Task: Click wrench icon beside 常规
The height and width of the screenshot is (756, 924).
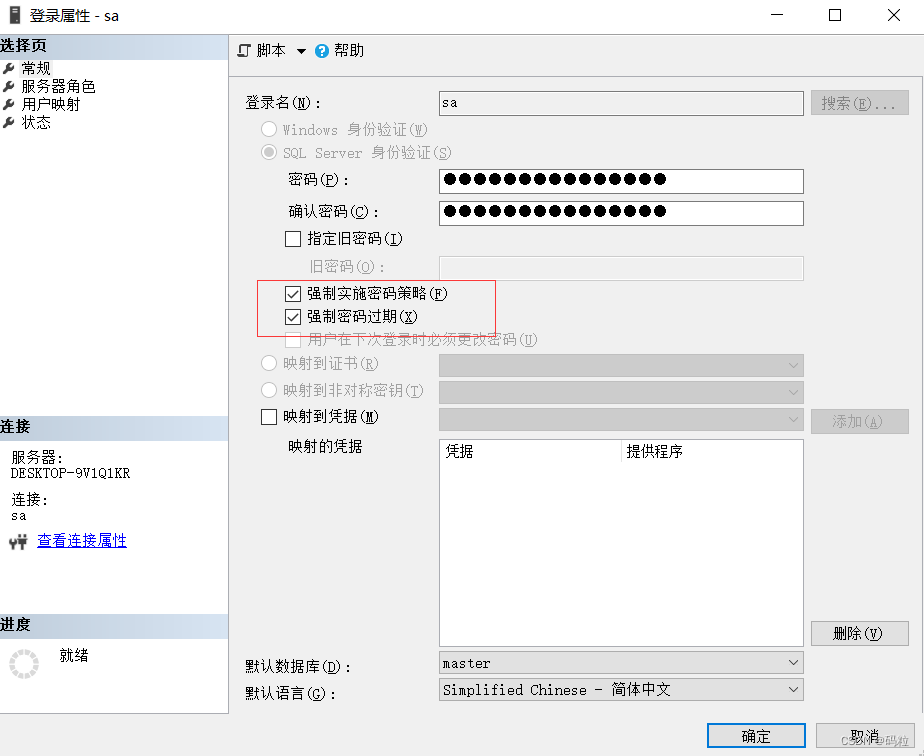Action: (9, 68)
